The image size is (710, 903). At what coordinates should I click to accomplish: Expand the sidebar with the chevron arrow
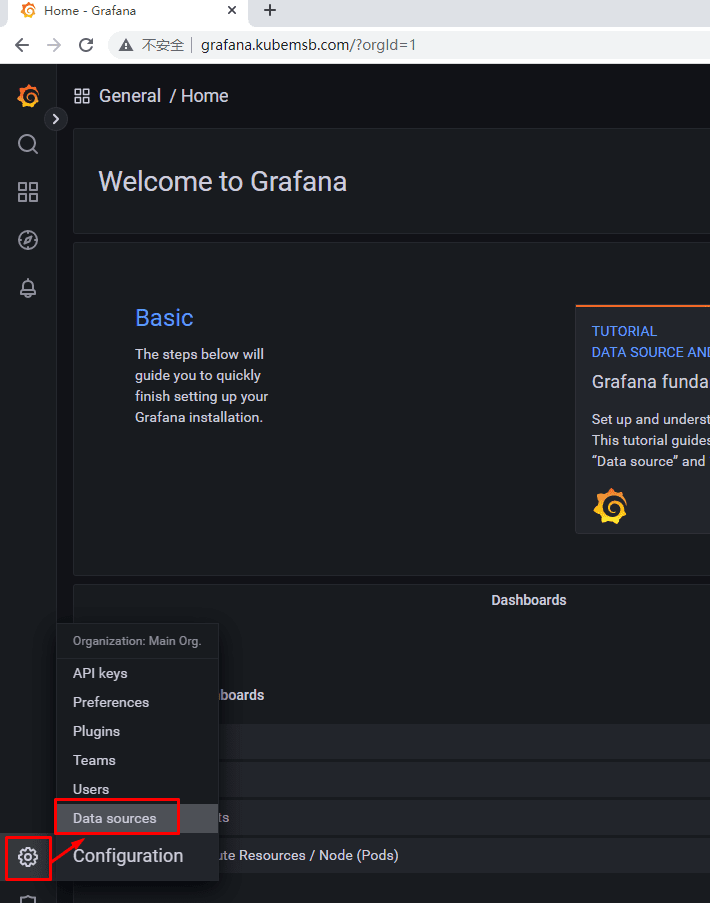(56, 119)
